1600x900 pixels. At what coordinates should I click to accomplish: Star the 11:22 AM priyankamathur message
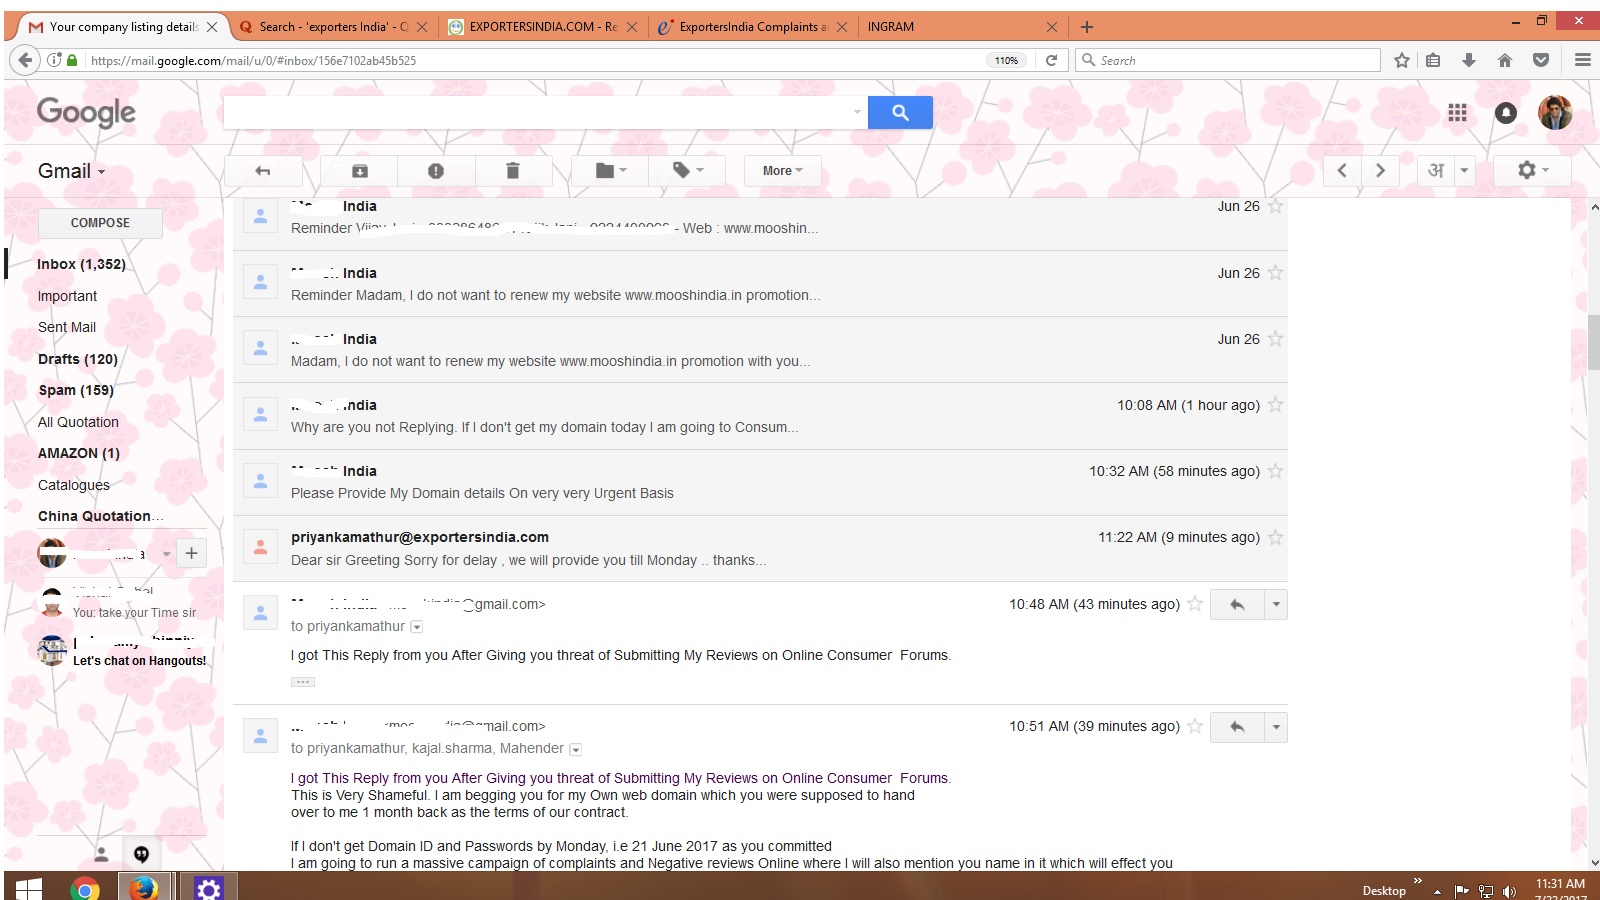1275,537
